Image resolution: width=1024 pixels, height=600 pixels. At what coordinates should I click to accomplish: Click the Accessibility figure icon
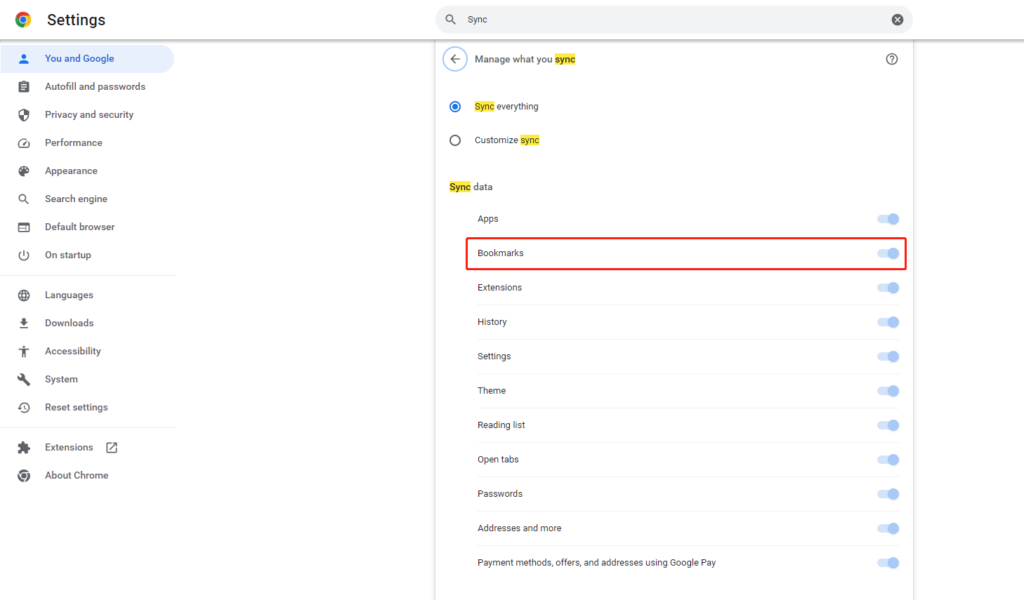coord(24,351)
